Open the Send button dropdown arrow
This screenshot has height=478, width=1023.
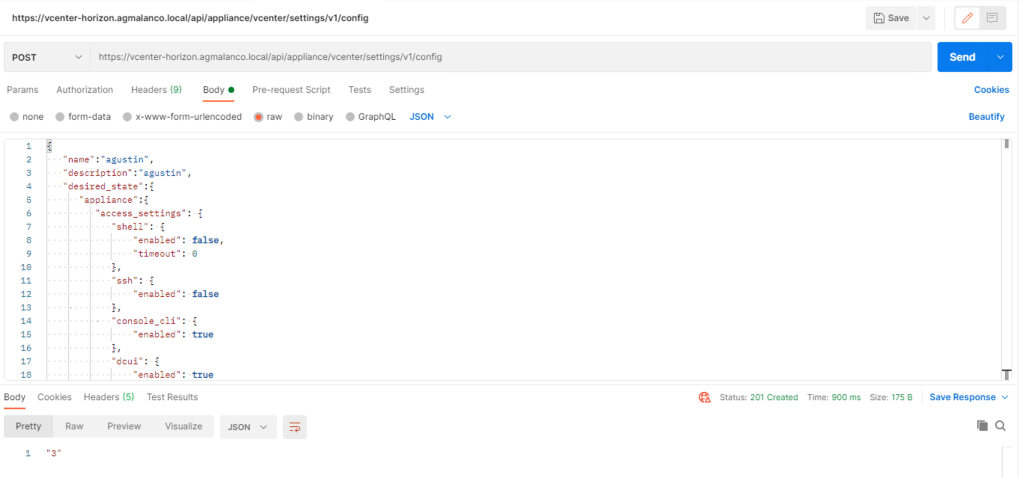click(x=1000, y=57)
